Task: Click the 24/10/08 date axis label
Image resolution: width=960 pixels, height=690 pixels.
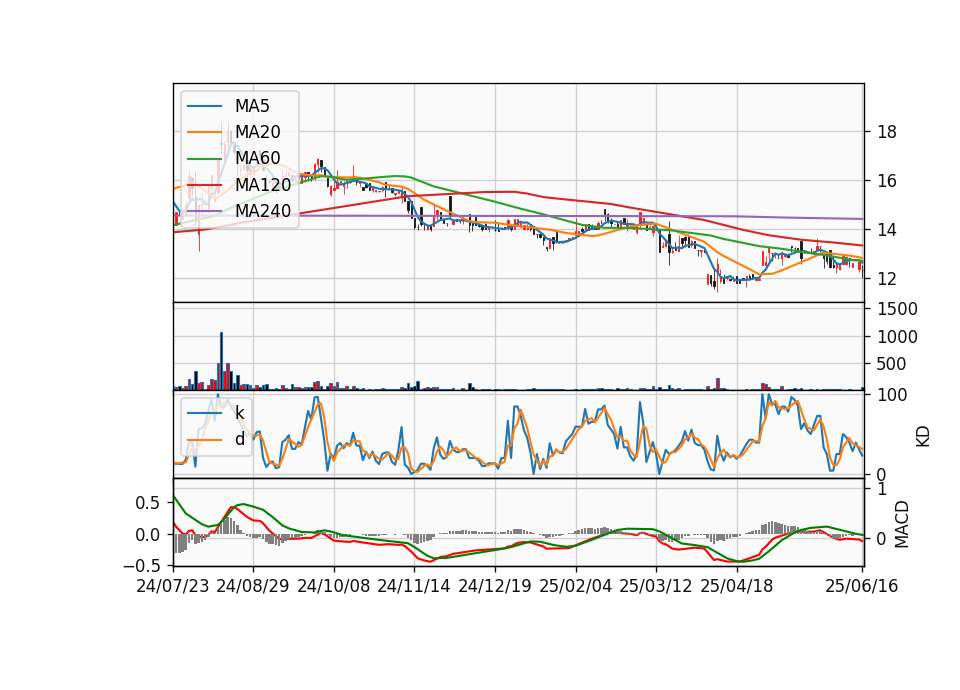Action: click(334, 586)
